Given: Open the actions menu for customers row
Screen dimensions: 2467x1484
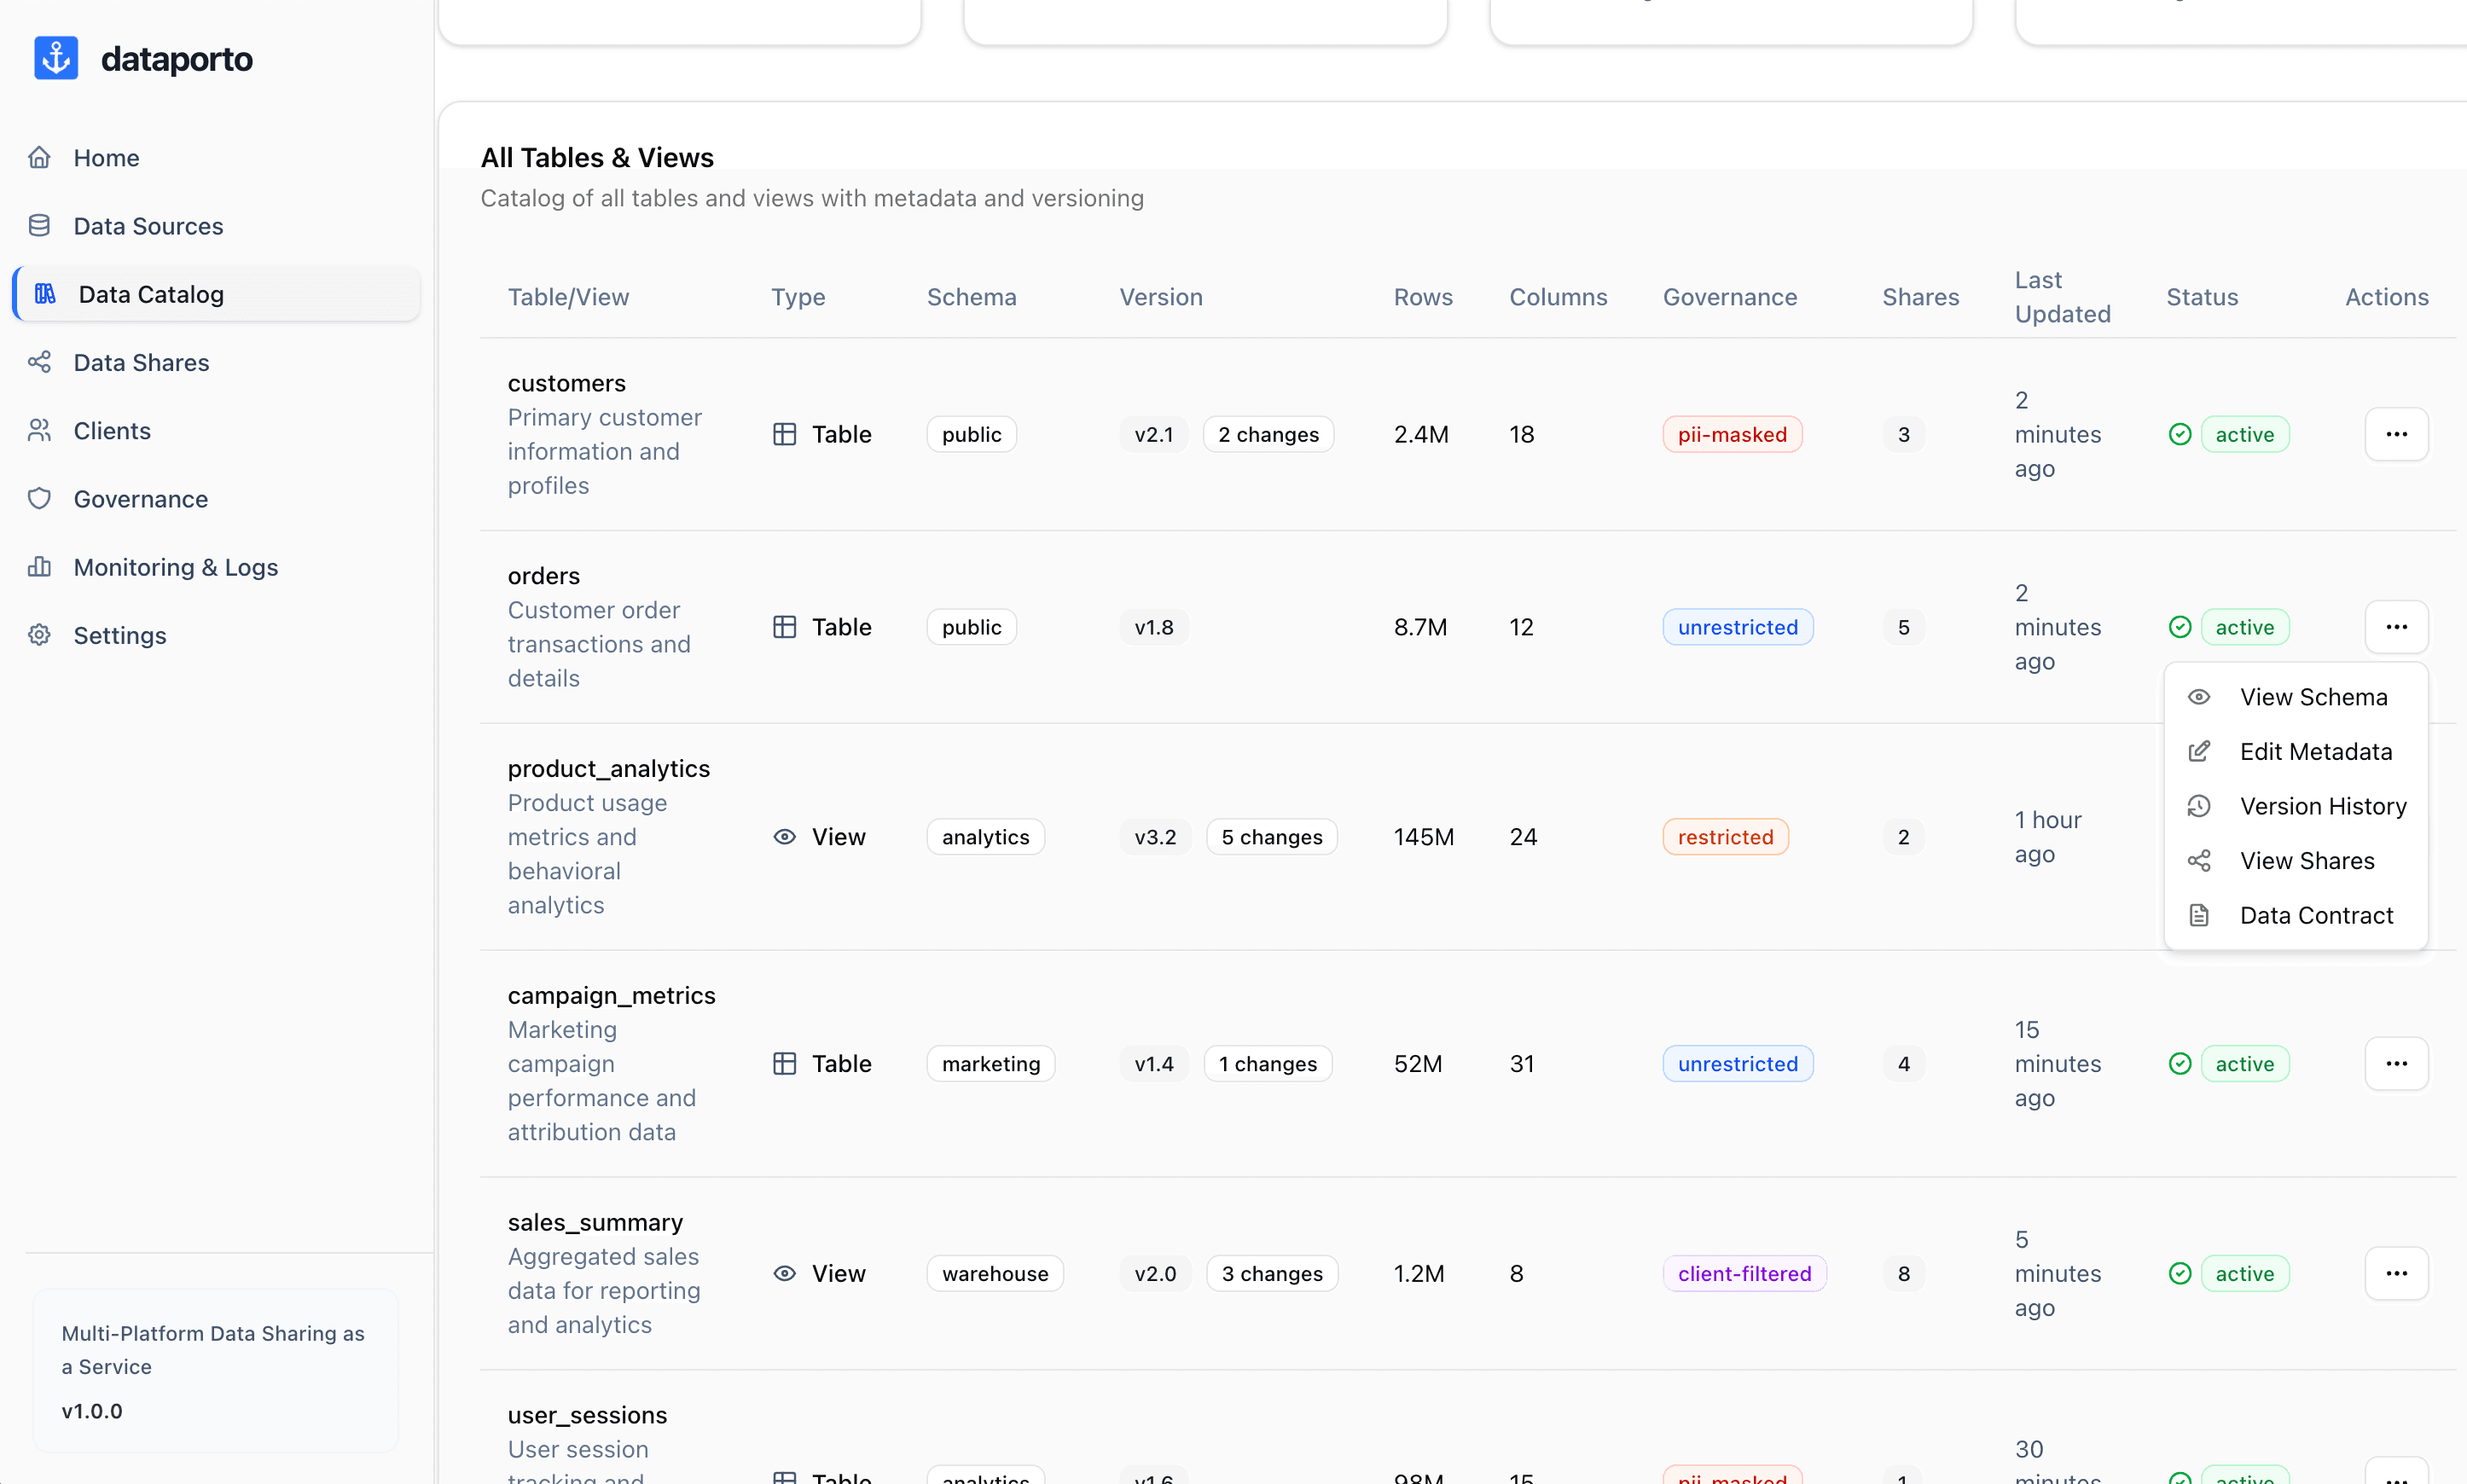Looking at the screenshot, I should [x=2397, y=433].
